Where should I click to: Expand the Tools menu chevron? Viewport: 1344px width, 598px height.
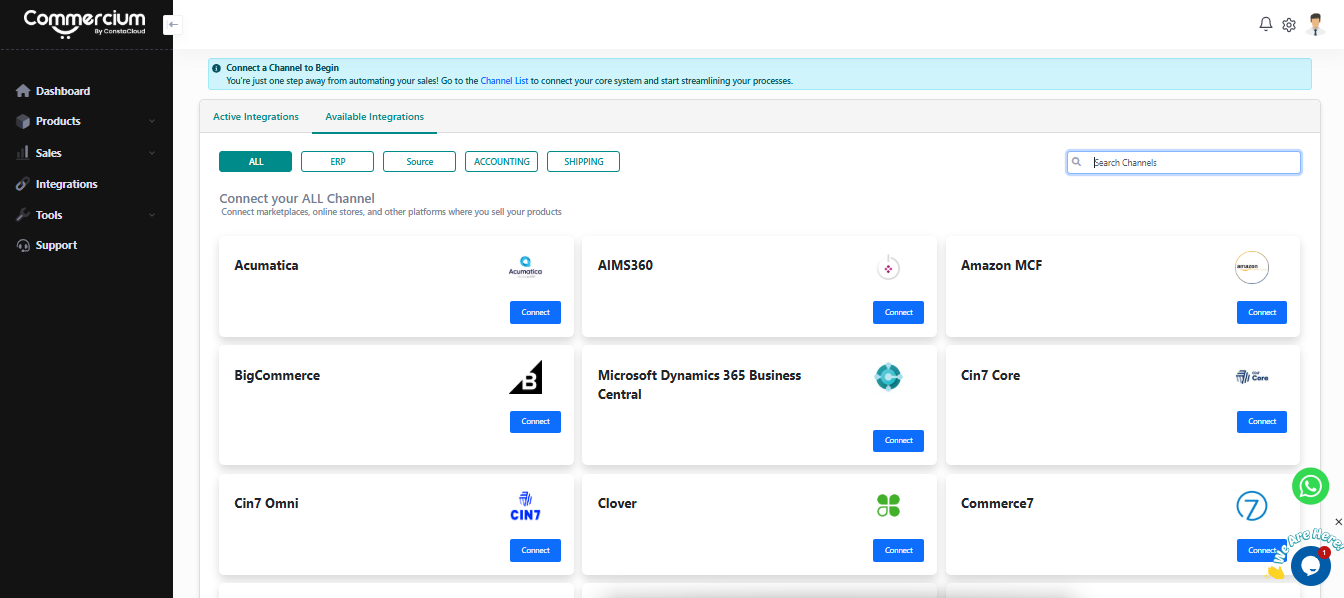(x=152, y=215)
